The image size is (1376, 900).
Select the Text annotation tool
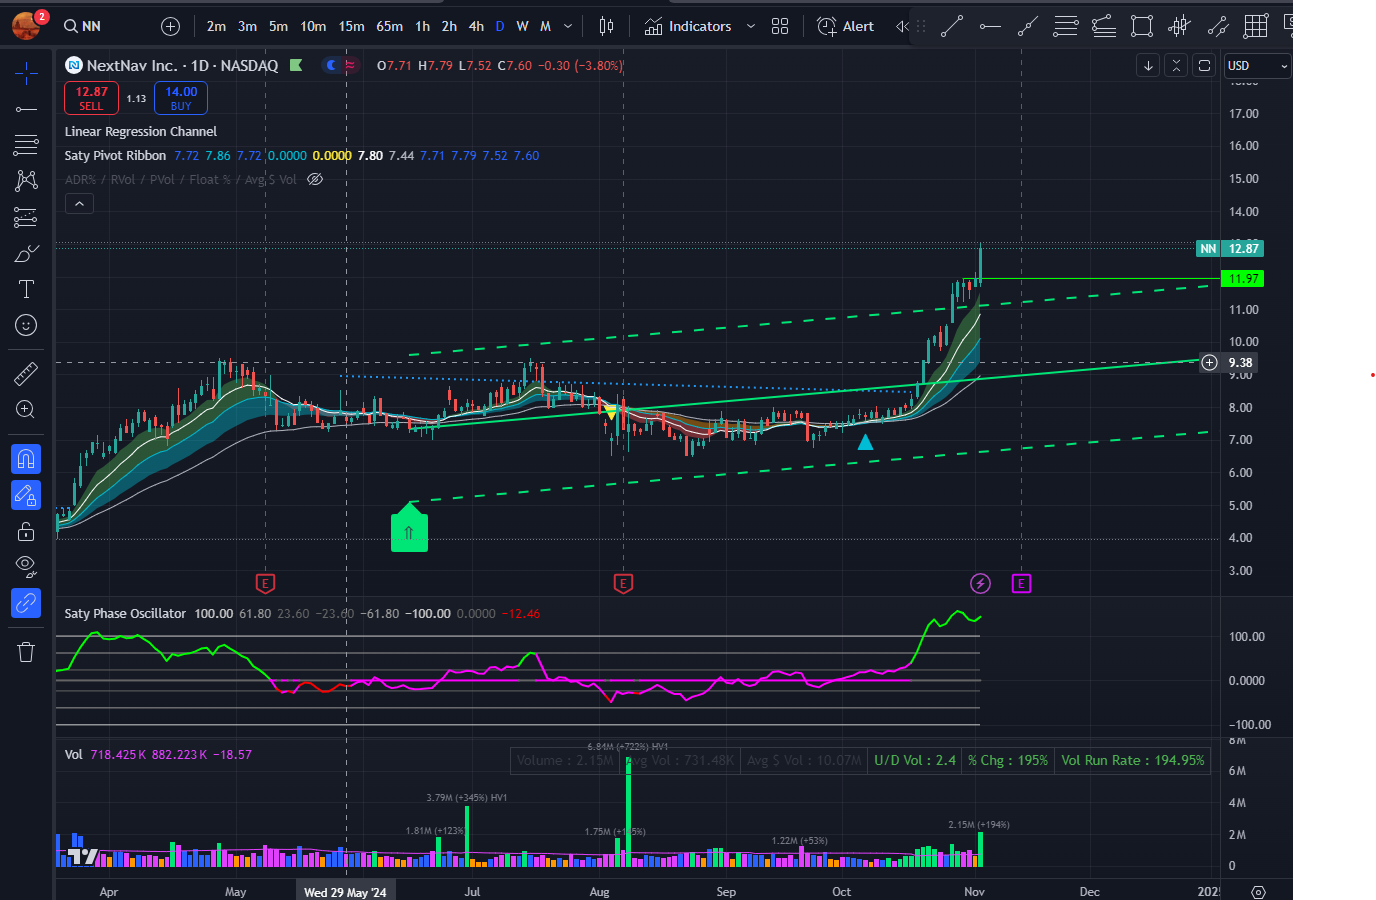[x=26, y=289]
